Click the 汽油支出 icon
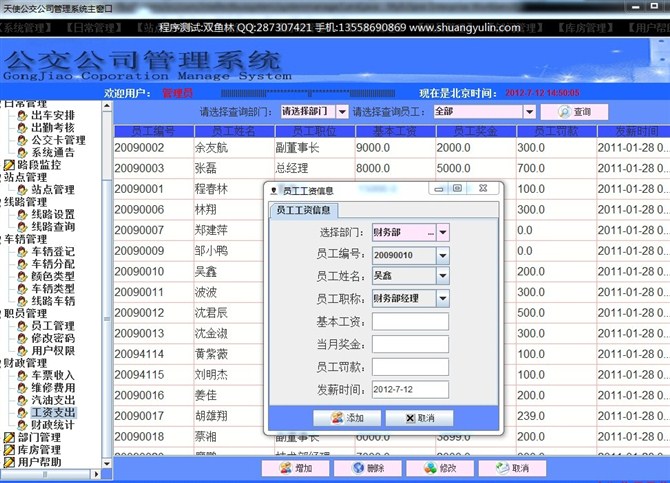The height and width of the screenshot is (483, 670). 23,400
